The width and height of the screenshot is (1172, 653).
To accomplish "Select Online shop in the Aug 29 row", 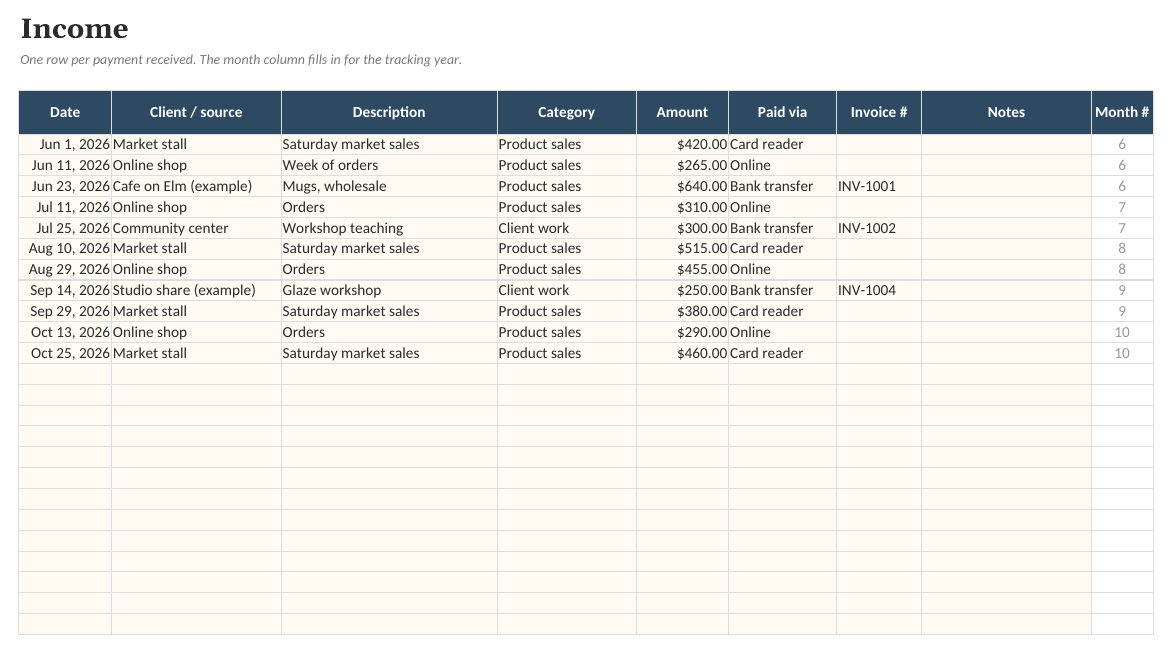I will coord(196,269).
